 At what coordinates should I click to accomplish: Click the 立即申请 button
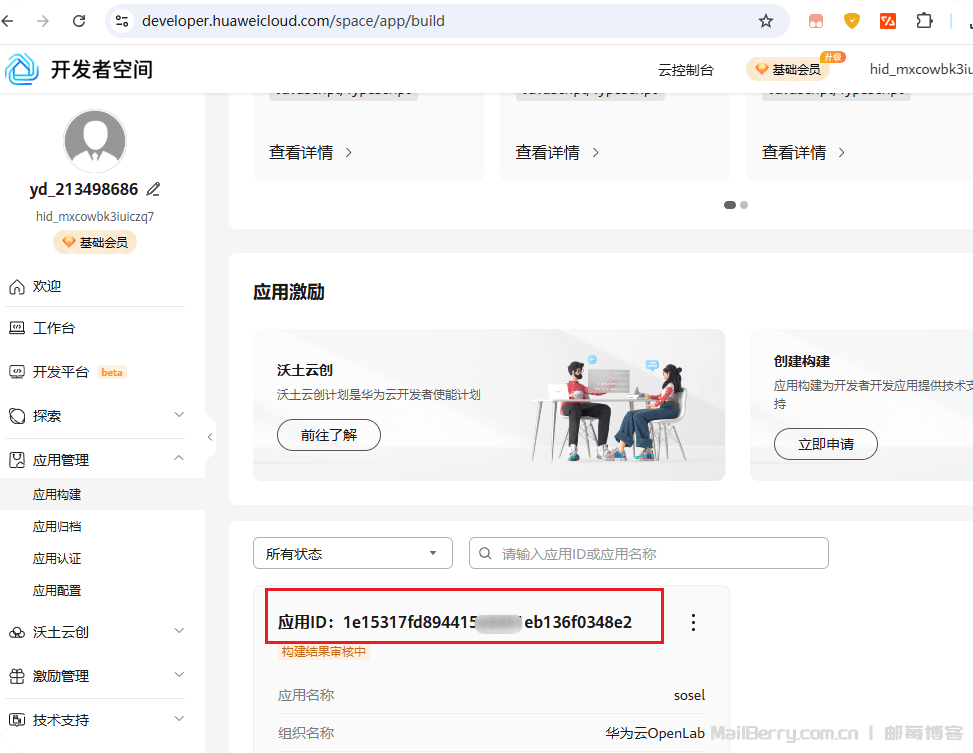825,444
